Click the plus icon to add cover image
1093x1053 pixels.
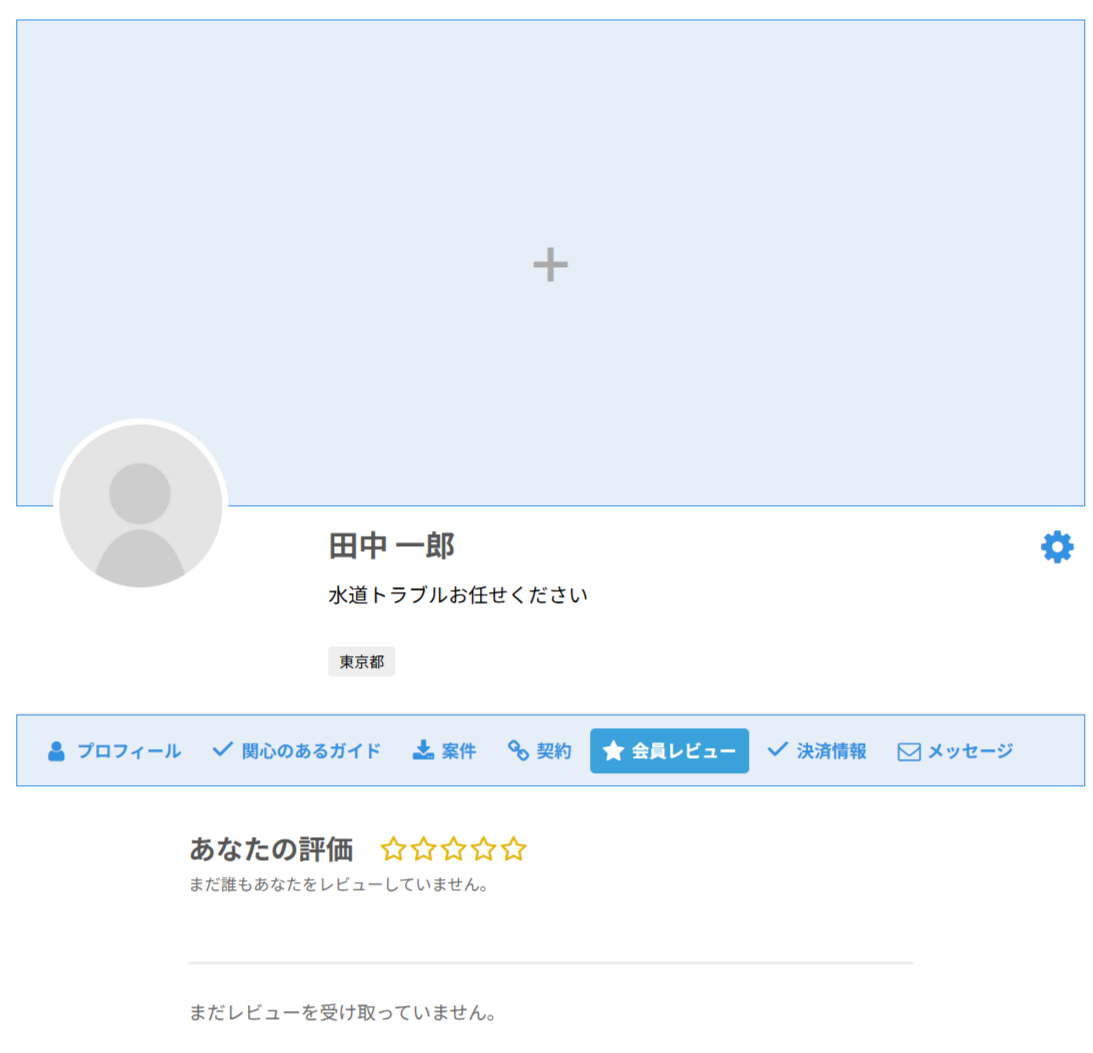tap(550, 265)
